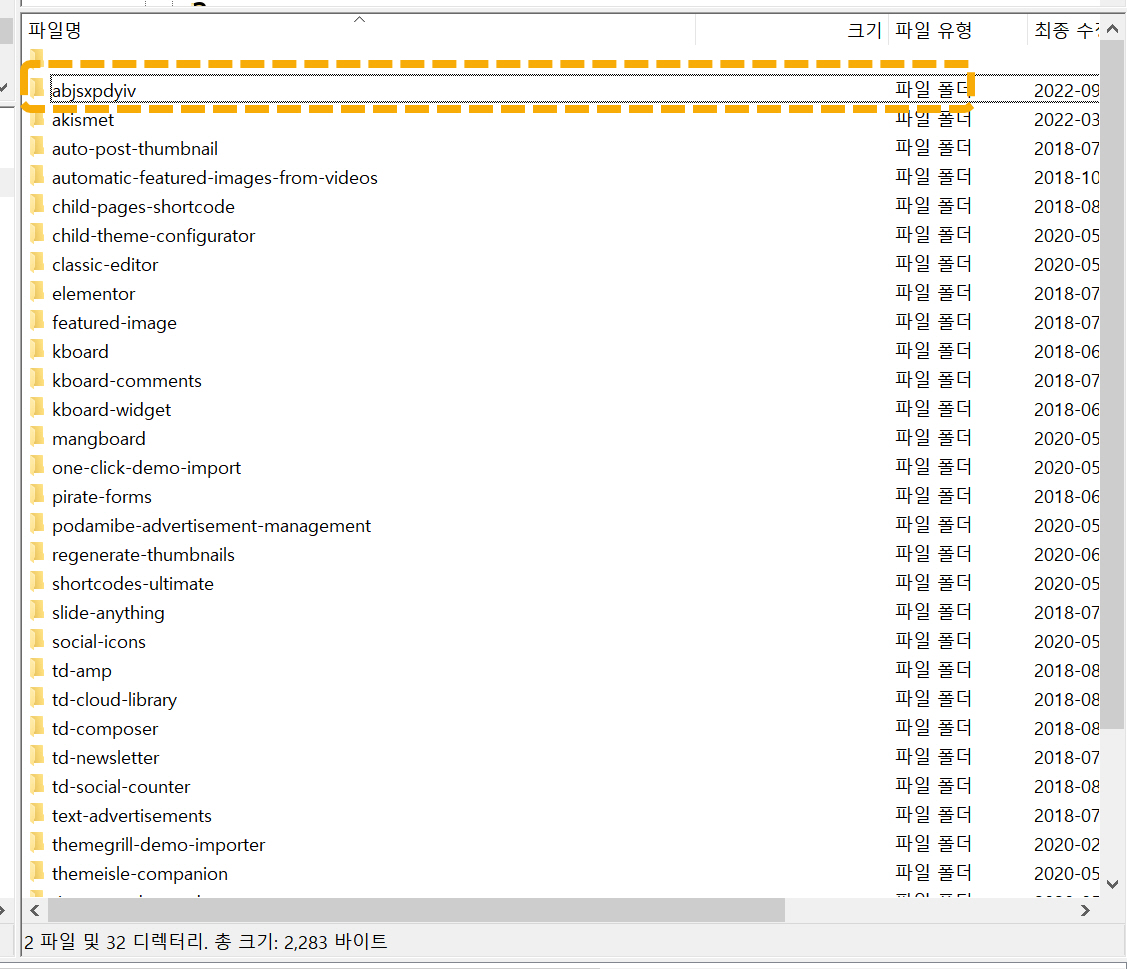Select the kboard folder name
Viewport: 1127px width, 969px height.
coord(80,352)
